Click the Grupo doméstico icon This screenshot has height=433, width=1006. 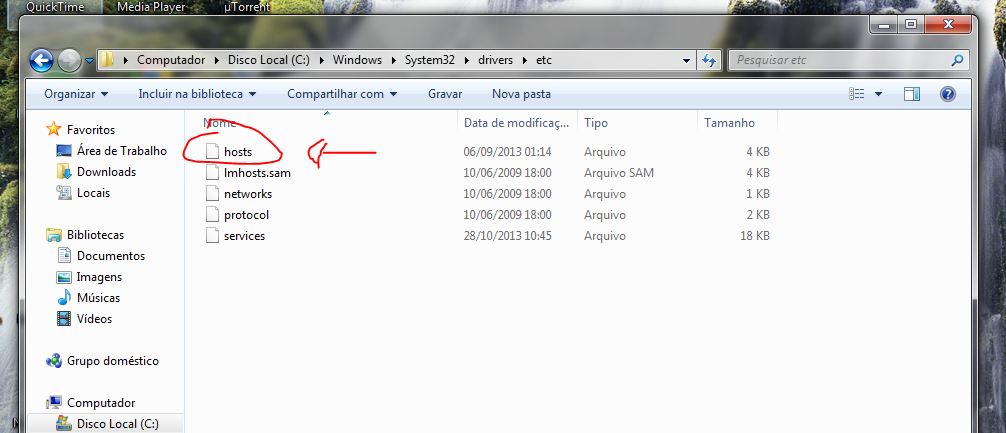point(54,361)
